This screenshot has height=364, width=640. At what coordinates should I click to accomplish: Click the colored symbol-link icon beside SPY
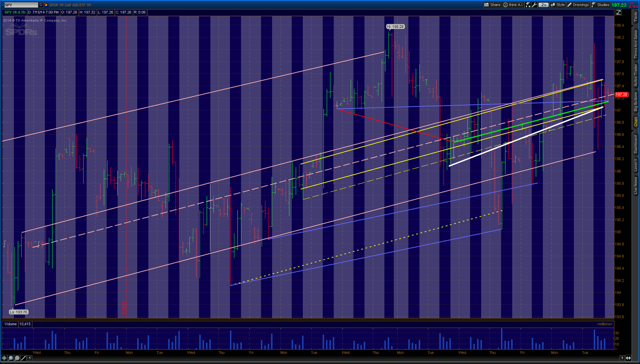pyautogui.click(x=46, y=5)
